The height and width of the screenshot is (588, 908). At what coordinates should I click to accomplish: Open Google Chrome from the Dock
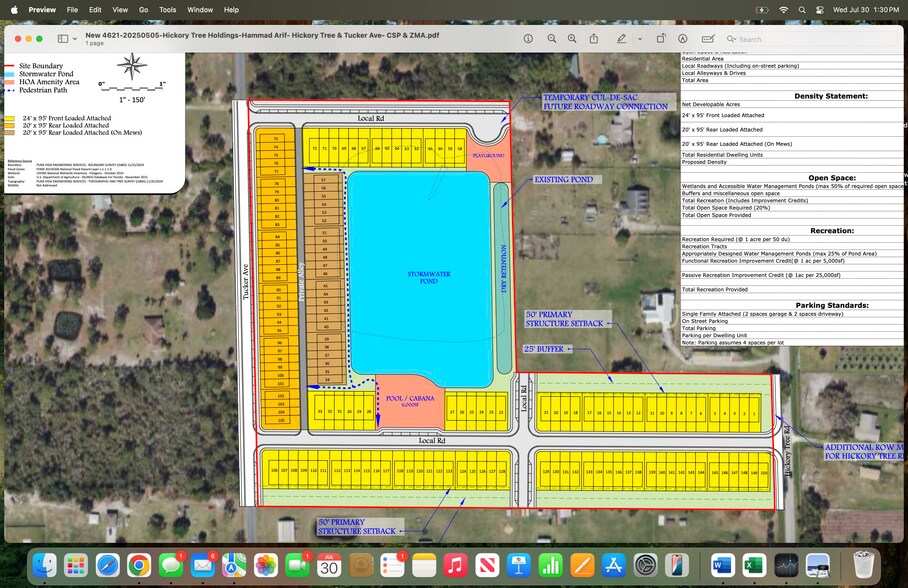point(138,565)
